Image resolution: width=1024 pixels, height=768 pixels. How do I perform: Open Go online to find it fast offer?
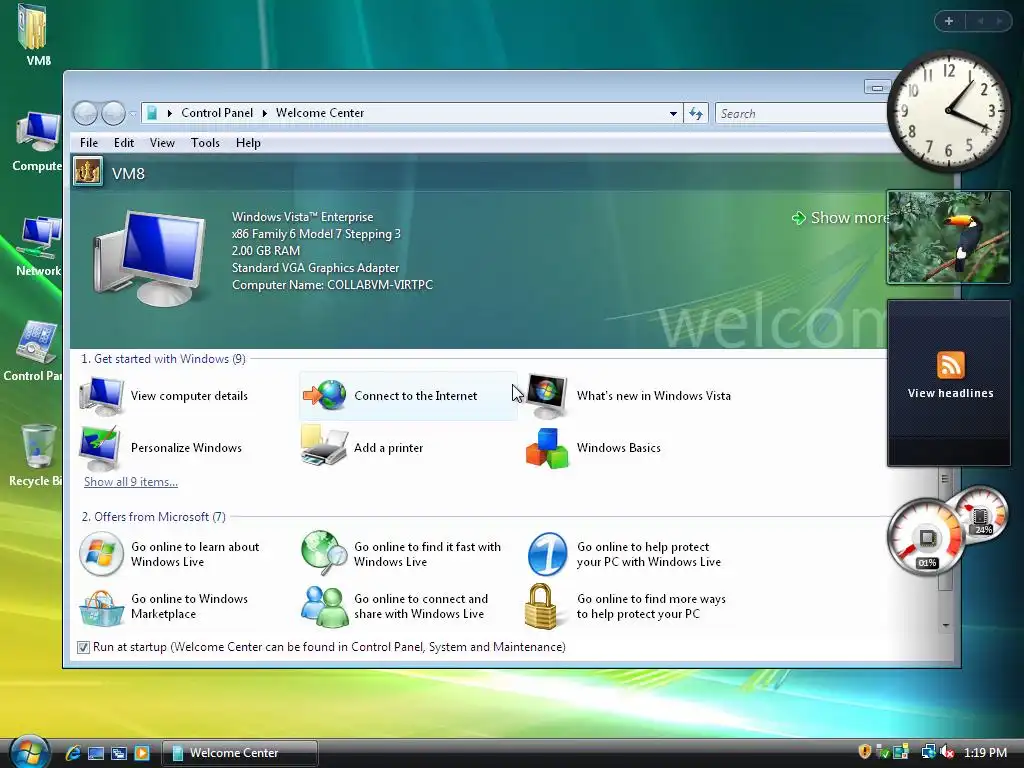pos(401,554)
